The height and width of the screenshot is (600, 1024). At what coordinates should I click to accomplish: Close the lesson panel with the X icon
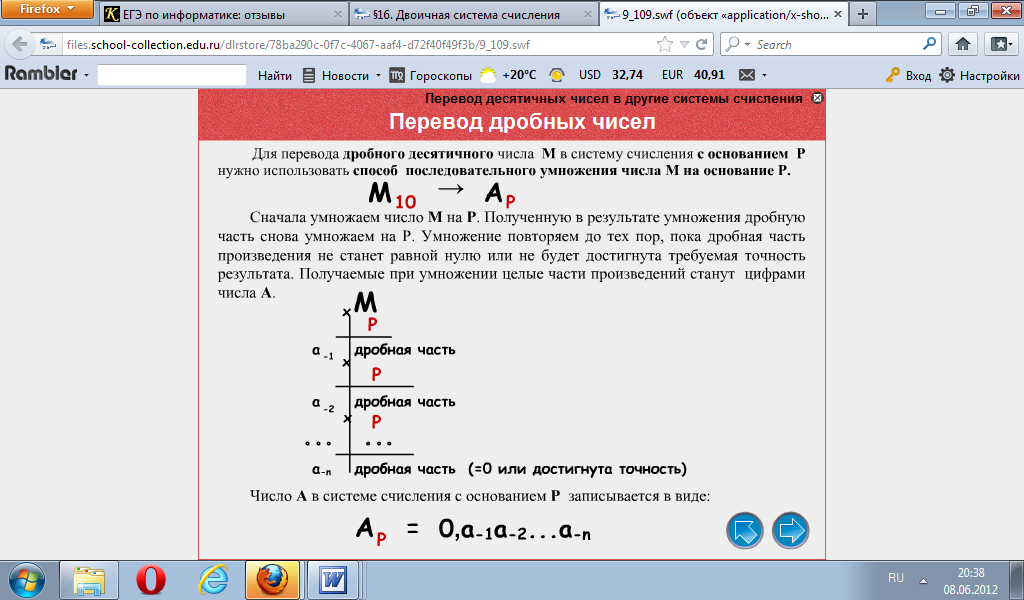click(817, 98)
